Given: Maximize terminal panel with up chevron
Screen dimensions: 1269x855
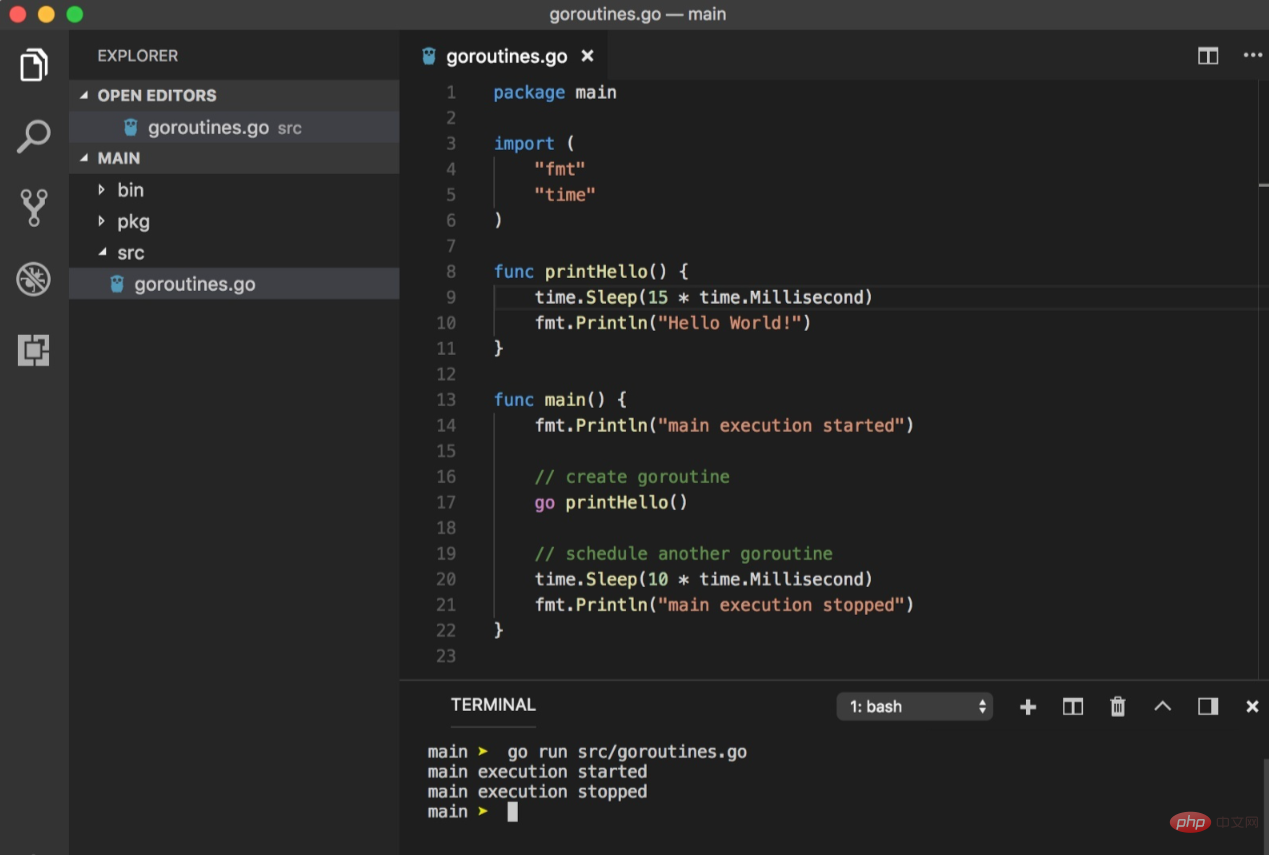Looking at the screenshot, I should (x=1162, y=707).
